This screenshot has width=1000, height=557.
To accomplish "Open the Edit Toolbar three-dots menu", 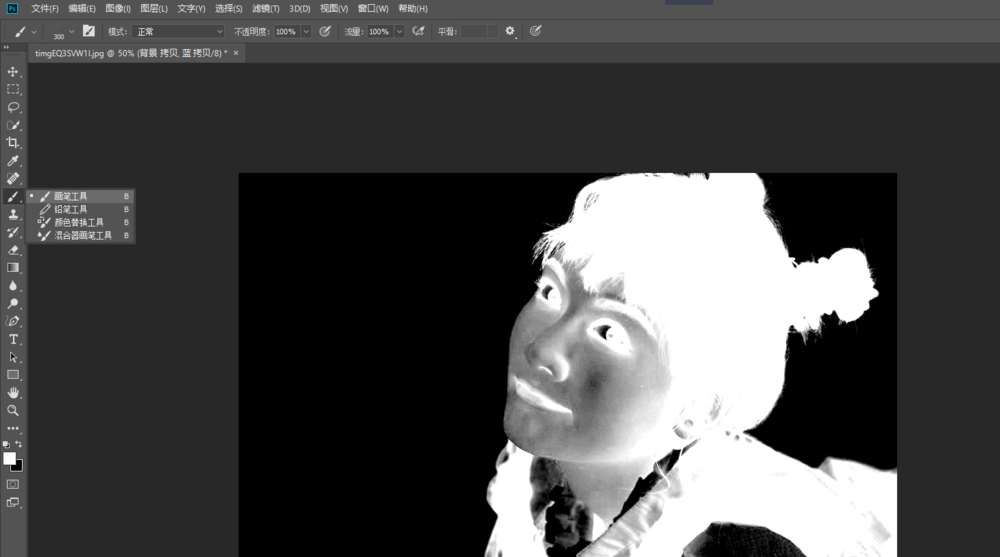I will [13, 428].
